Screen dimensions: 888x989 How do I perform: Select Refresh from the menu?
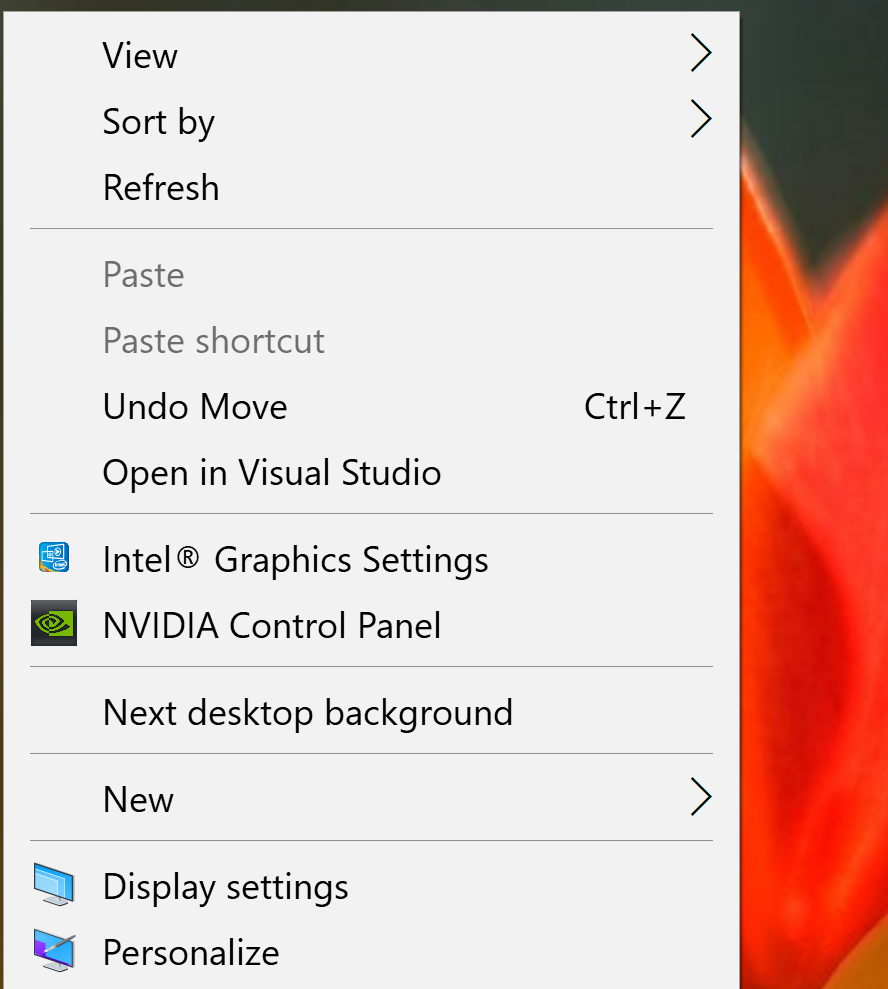pos(161,187)
